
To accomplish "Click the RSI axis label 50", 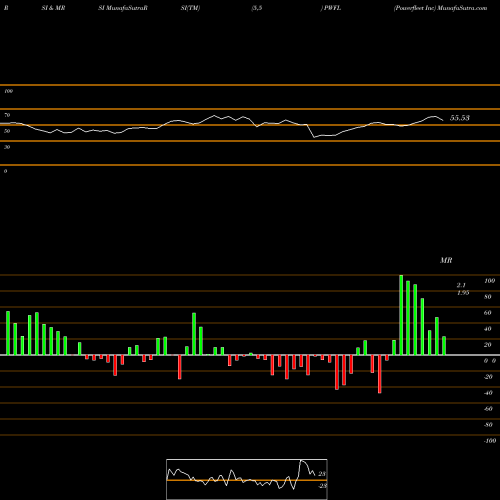I will [7, 131].
